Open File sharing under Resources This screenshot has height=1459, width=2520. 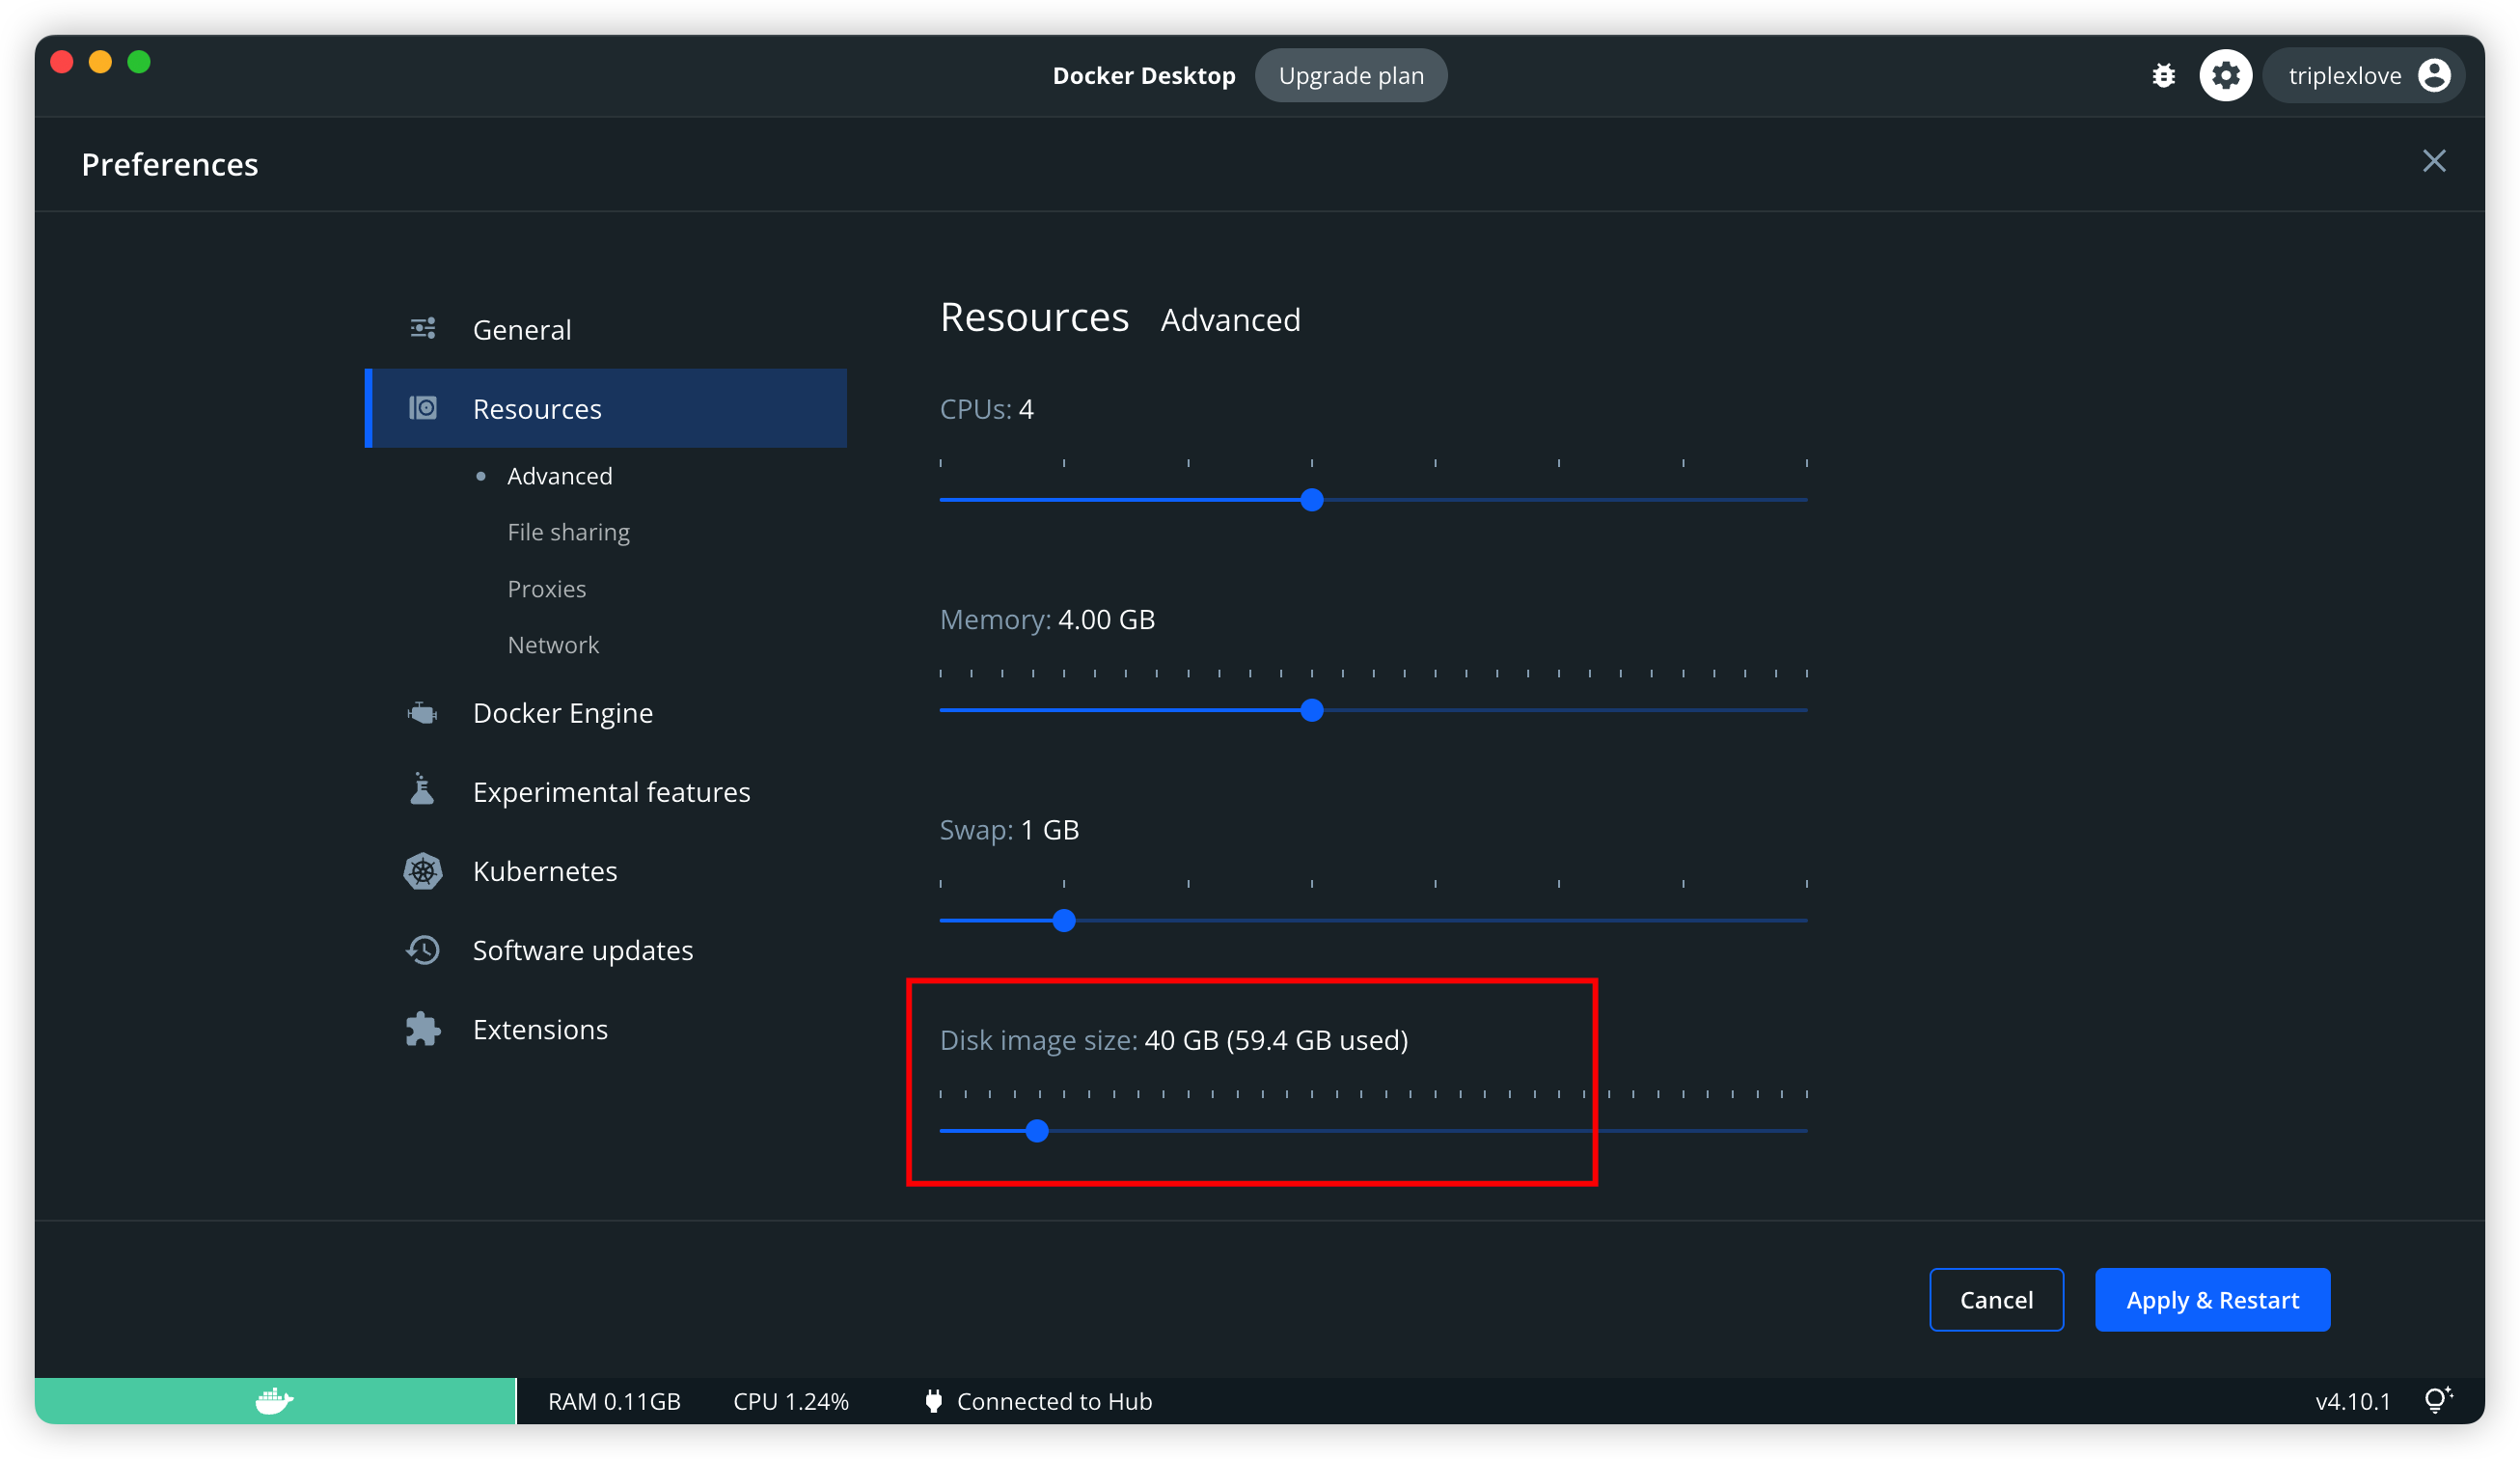568,532
